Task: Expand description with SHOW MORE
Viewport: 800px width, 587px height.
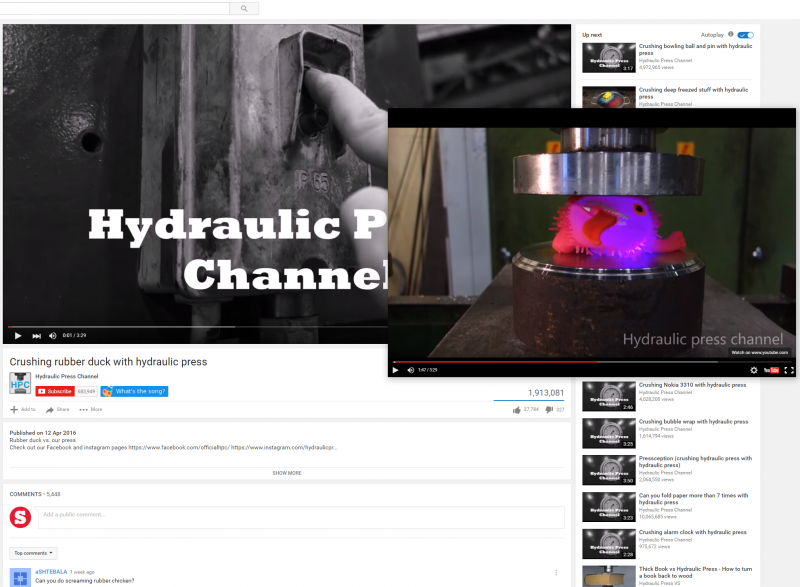Action: 286,473
